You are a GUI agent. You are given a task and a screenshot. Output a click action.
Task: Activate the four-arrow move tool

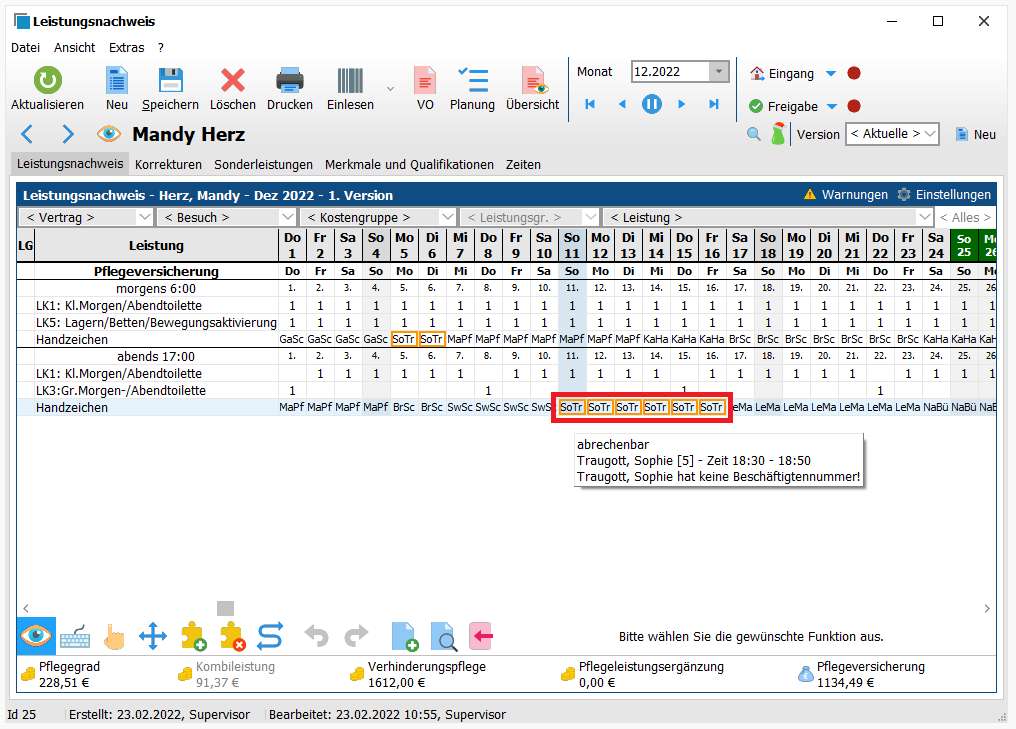click(153, 636)
